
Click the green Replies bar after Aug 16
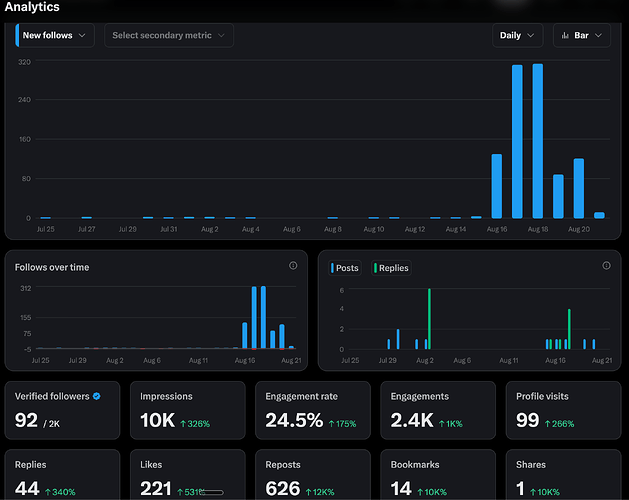tap(569, 329)
